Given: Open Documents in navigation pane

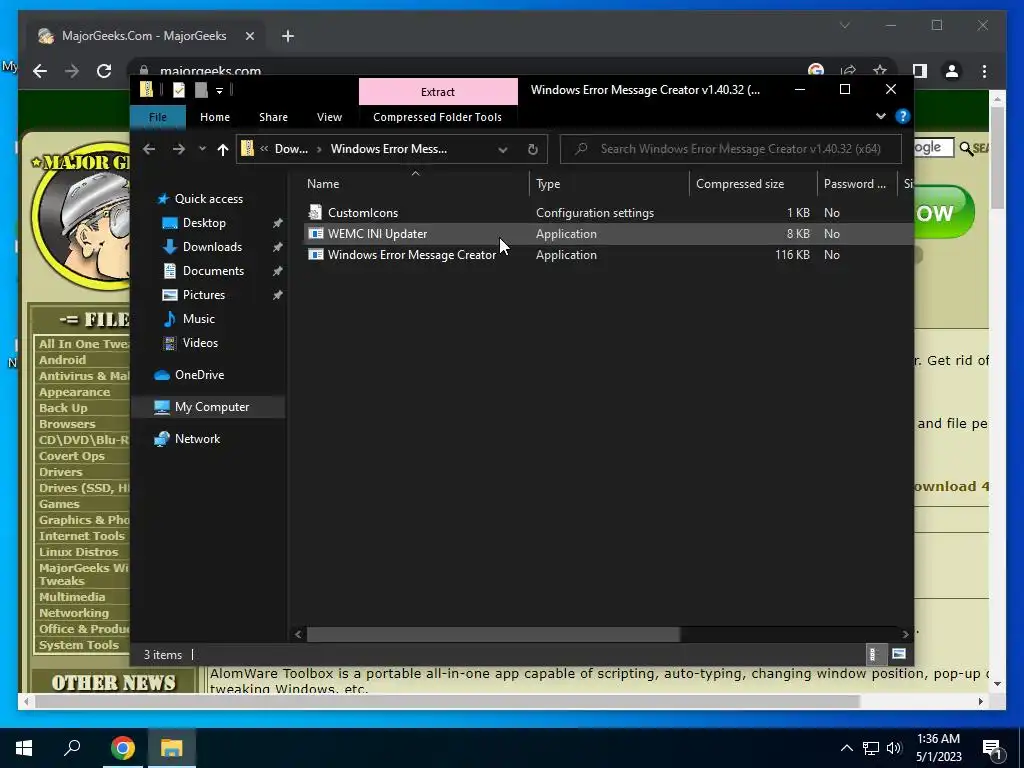Looking at the screenshot, I should coord(213,271).
